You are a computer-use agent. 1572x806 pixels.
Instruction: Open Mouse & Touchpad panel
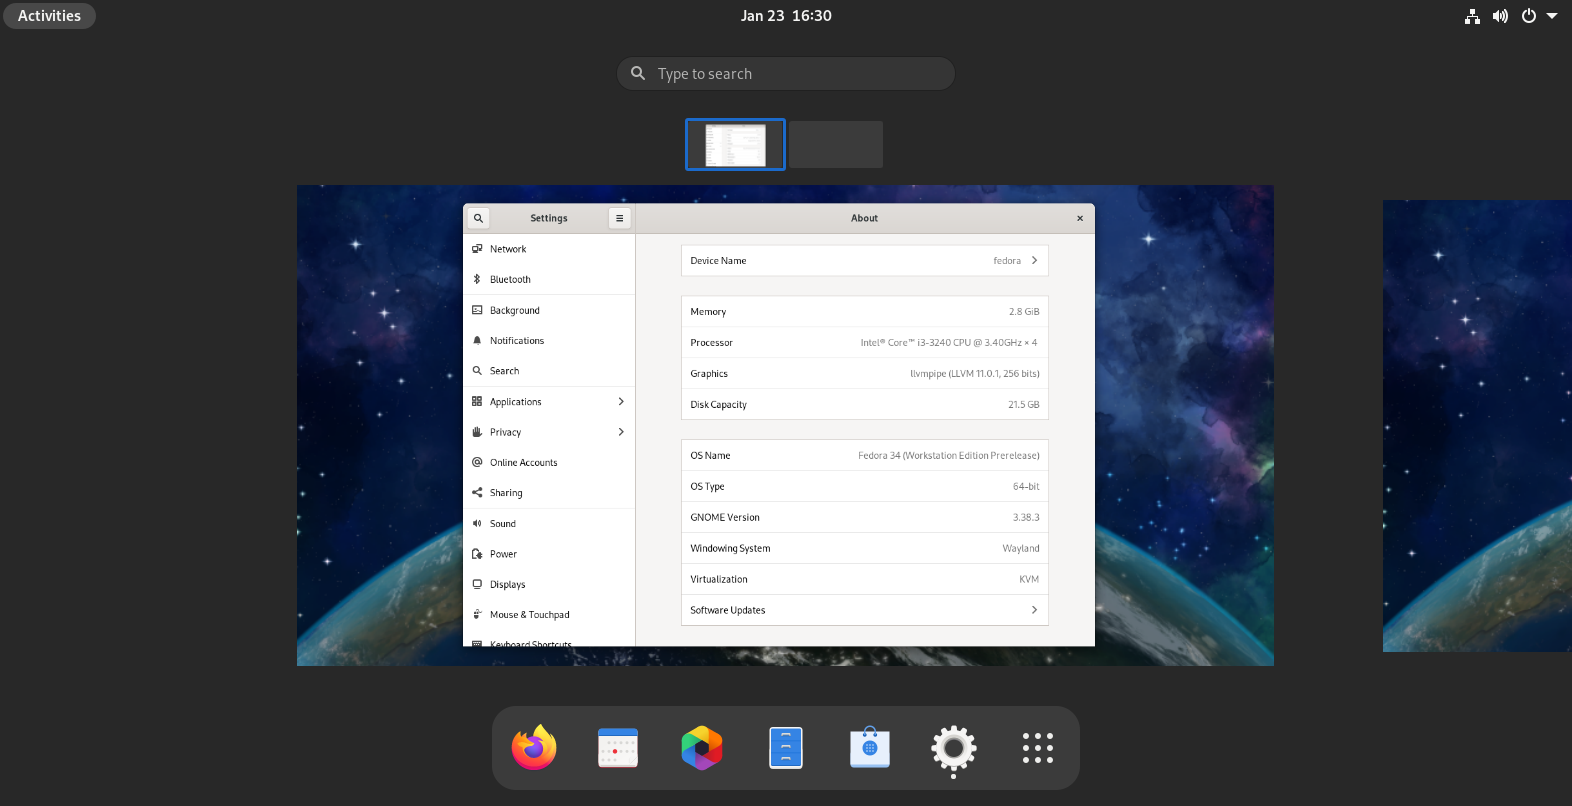549,615
